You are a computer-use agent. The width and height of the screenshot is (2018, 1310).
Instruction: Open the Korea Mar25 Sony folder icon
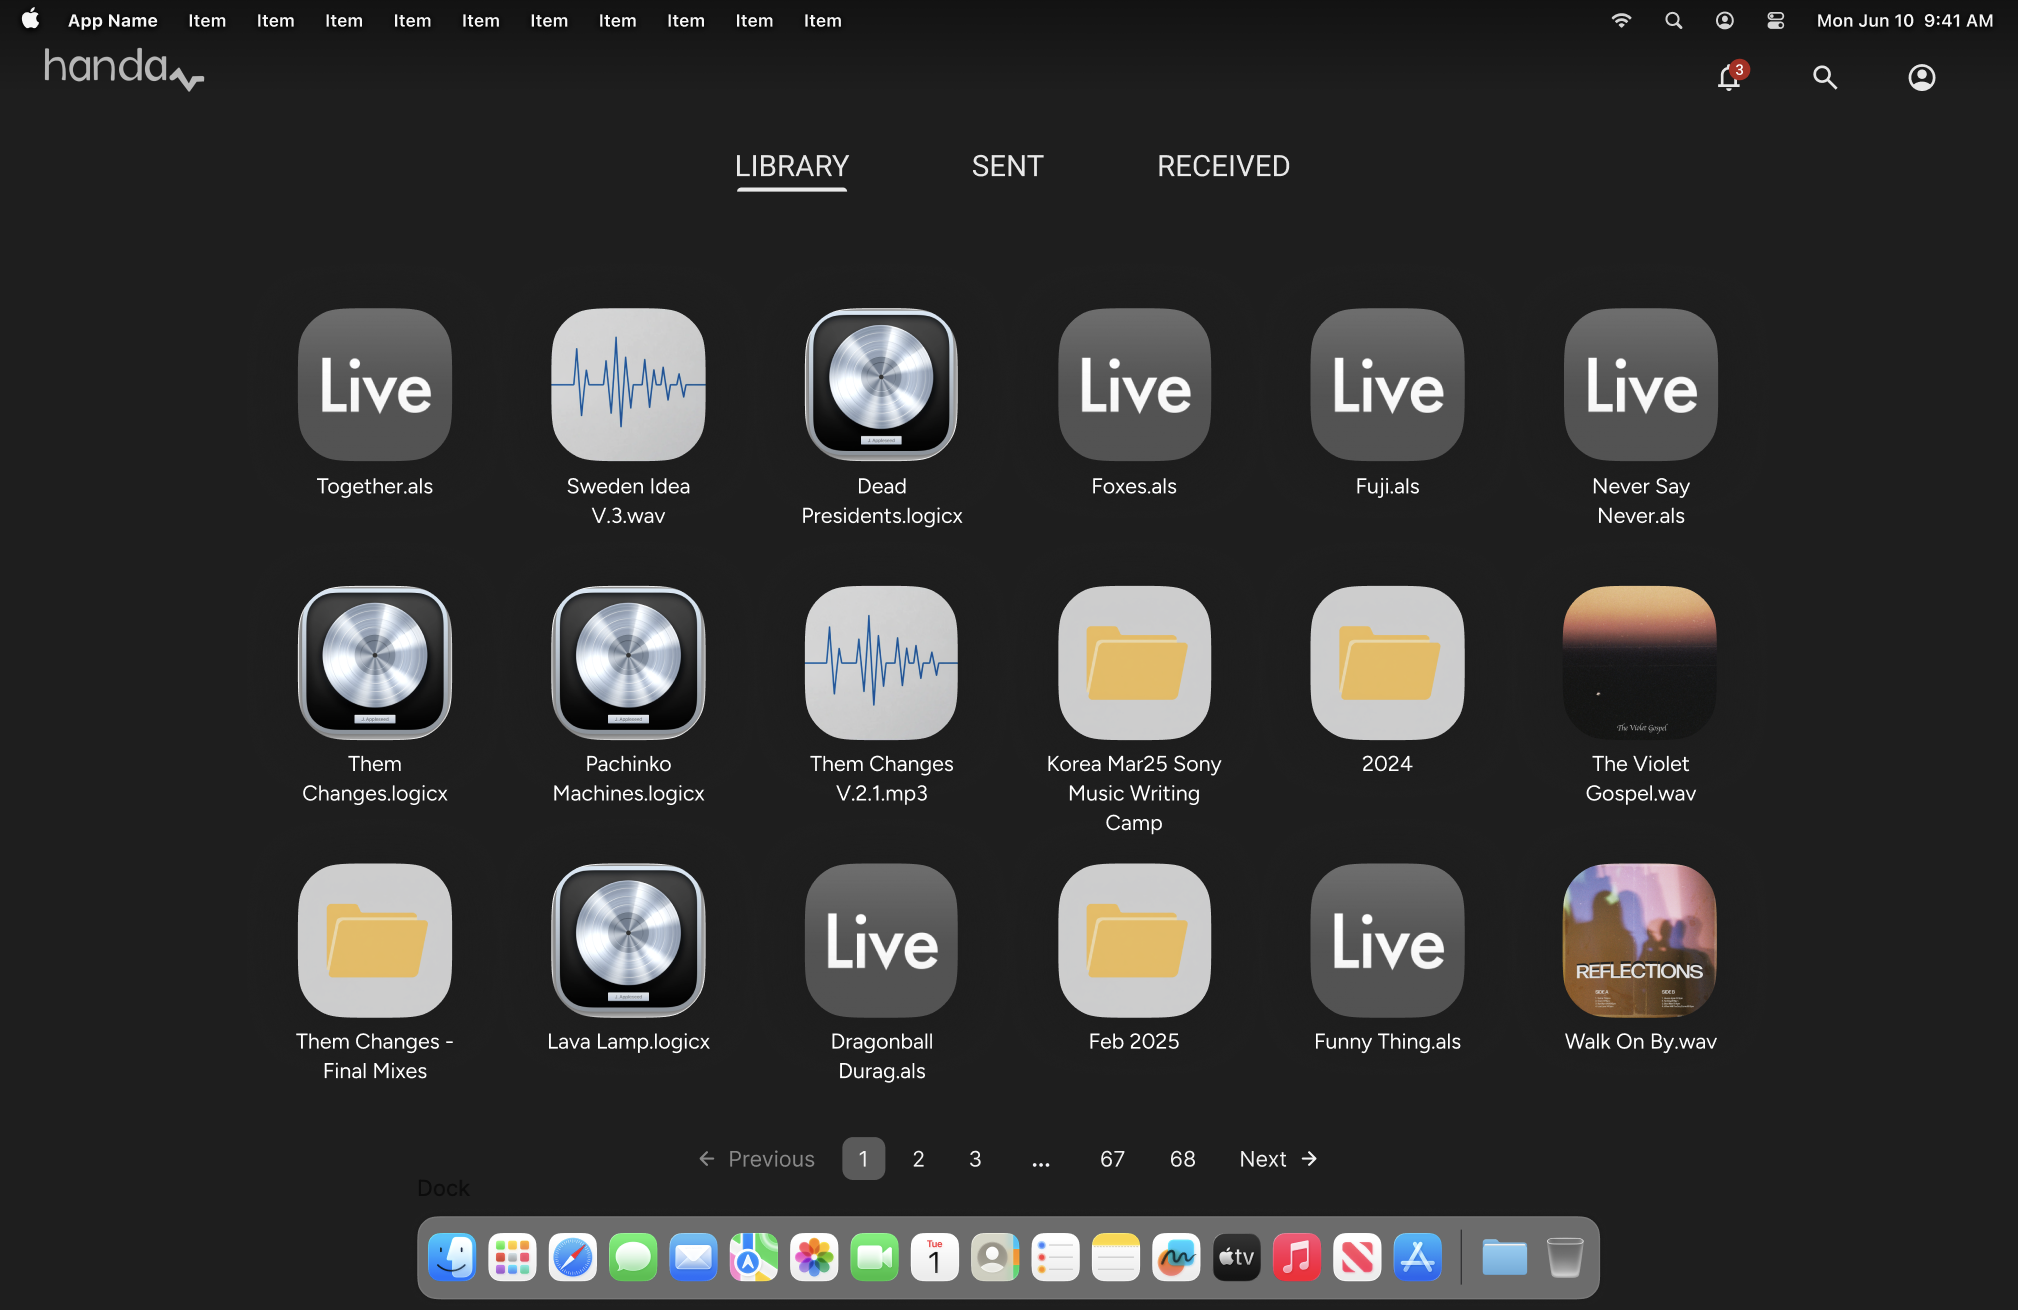tap(1134, 662)
